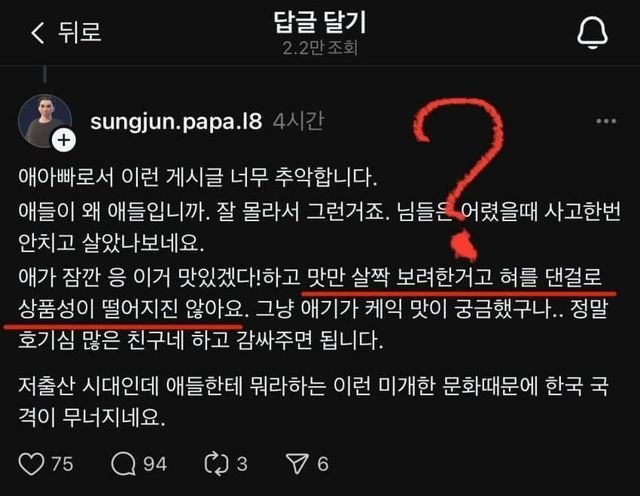Tap the paragraph starting with 저출산 시대인데

[313, 402]
